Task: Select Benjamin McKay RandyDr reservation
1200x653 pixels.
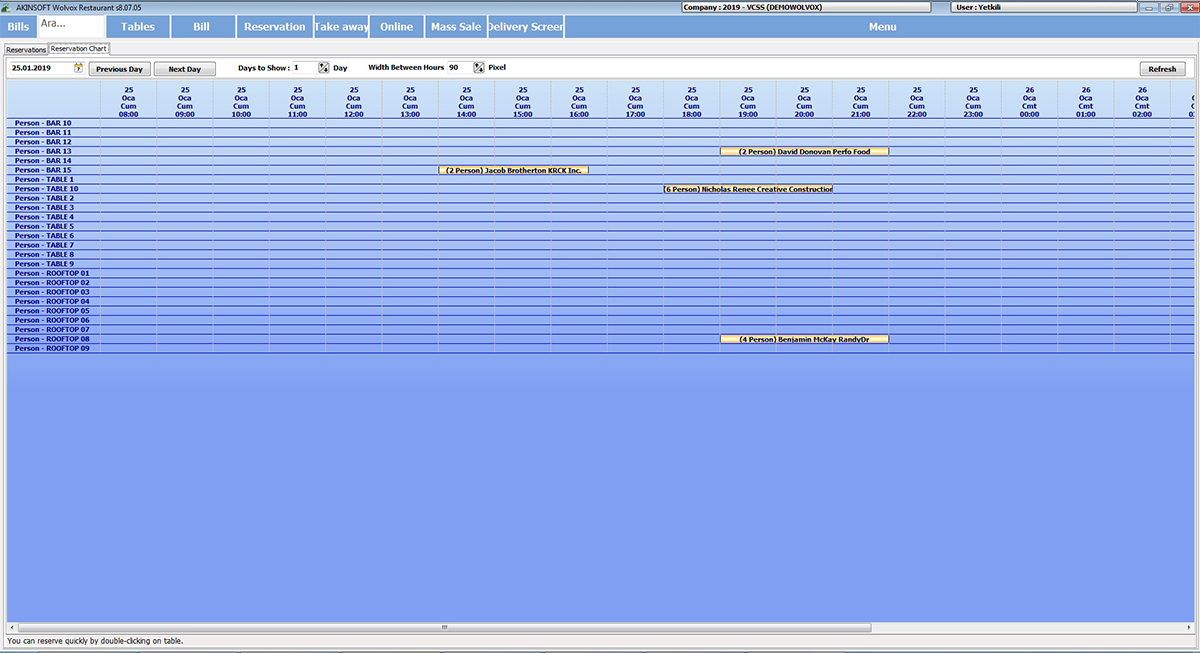Action: [x=804, y=340]
